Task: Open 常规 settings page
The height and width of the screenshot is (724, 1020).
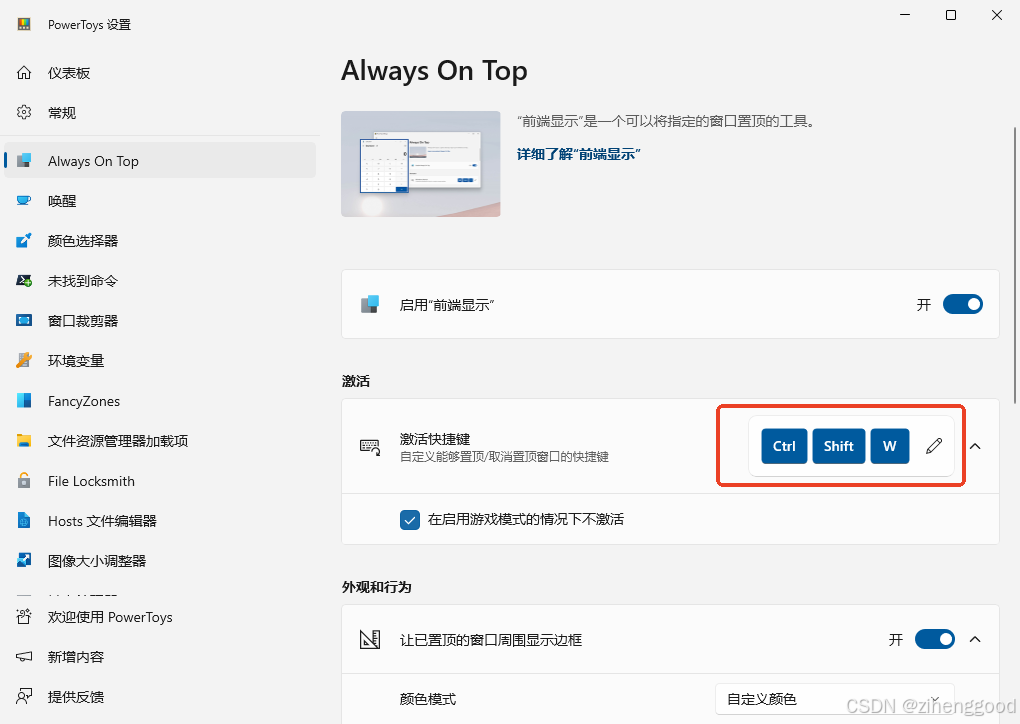Action: point(160,113)
